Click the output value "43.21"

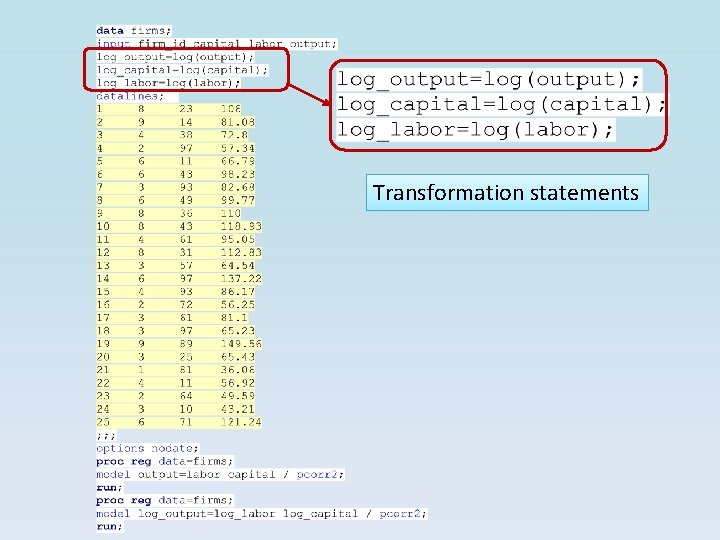237,409
